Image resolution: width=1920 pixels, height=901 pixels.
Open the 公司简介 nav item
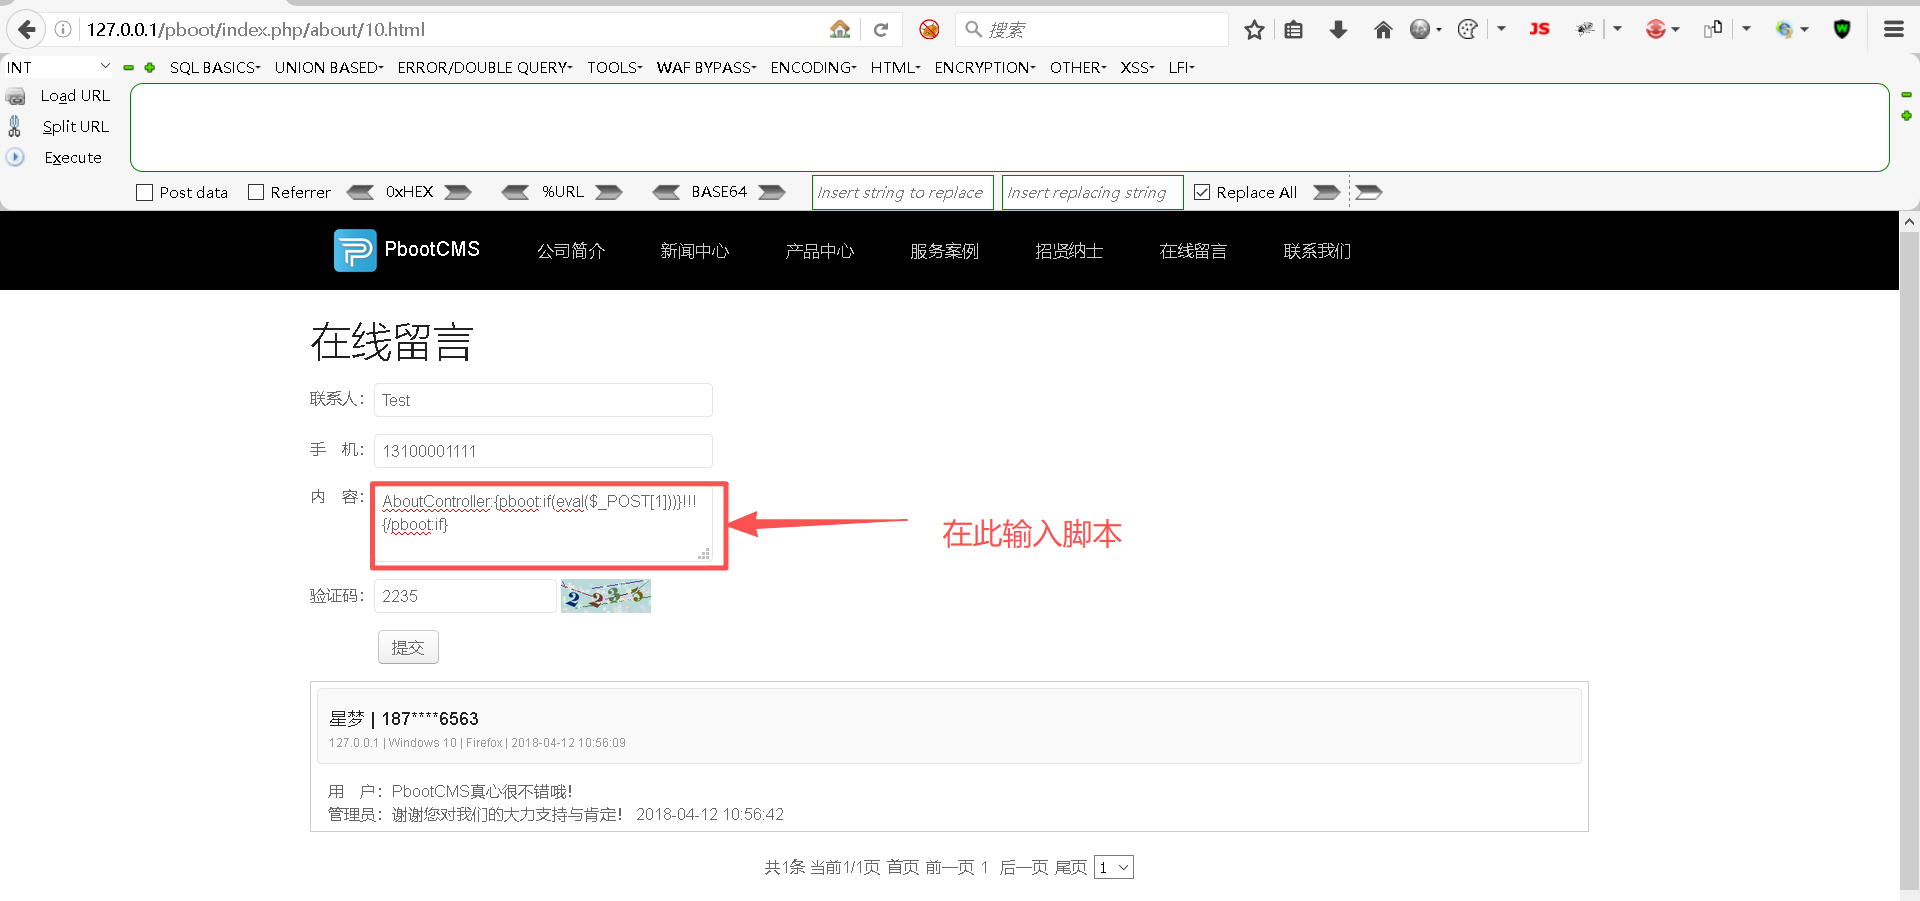coord(571,251)
